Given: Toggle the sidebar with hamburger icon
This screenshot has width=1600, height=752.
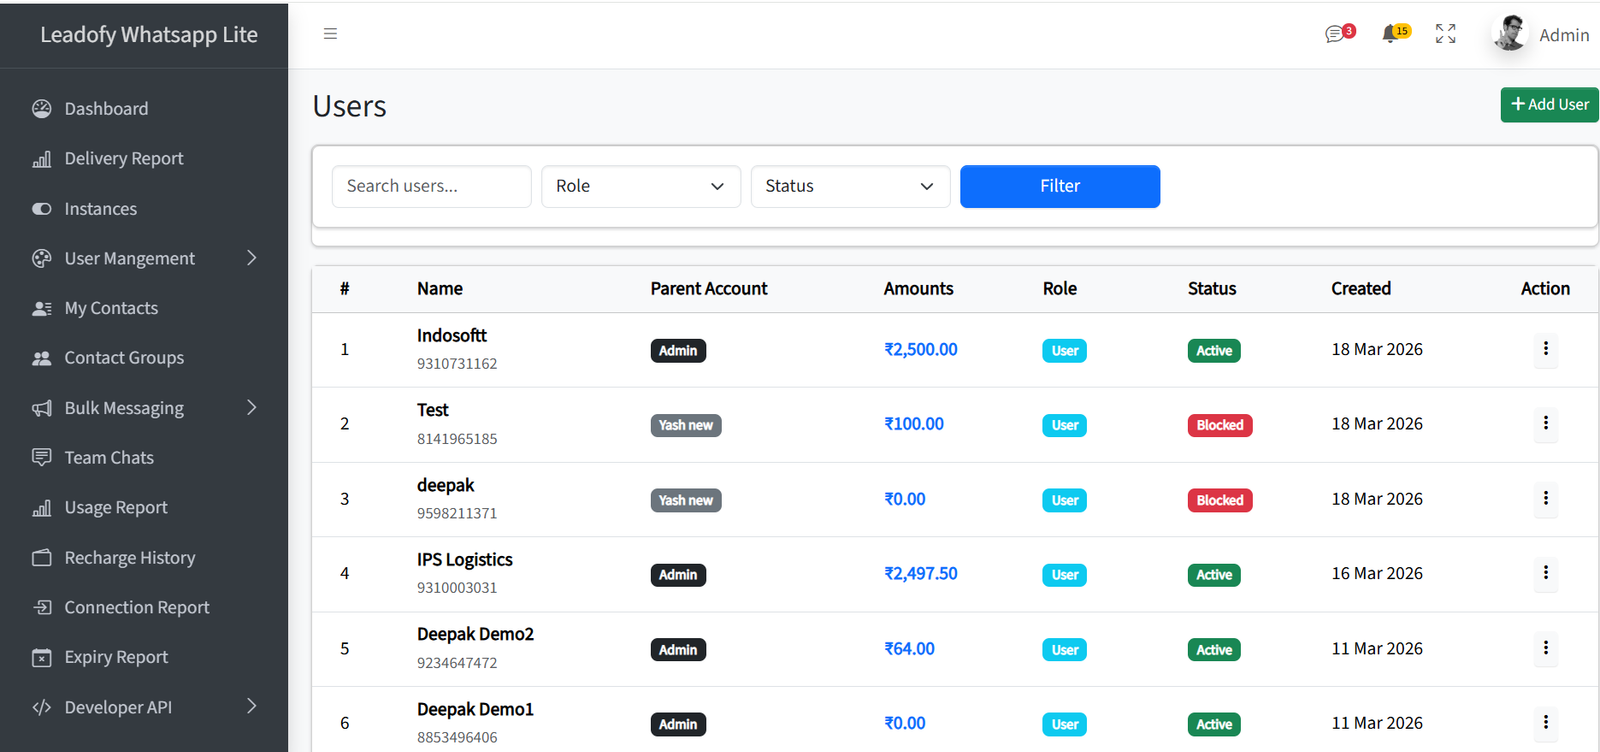Looking at the screenshot, I should (330, 34).
